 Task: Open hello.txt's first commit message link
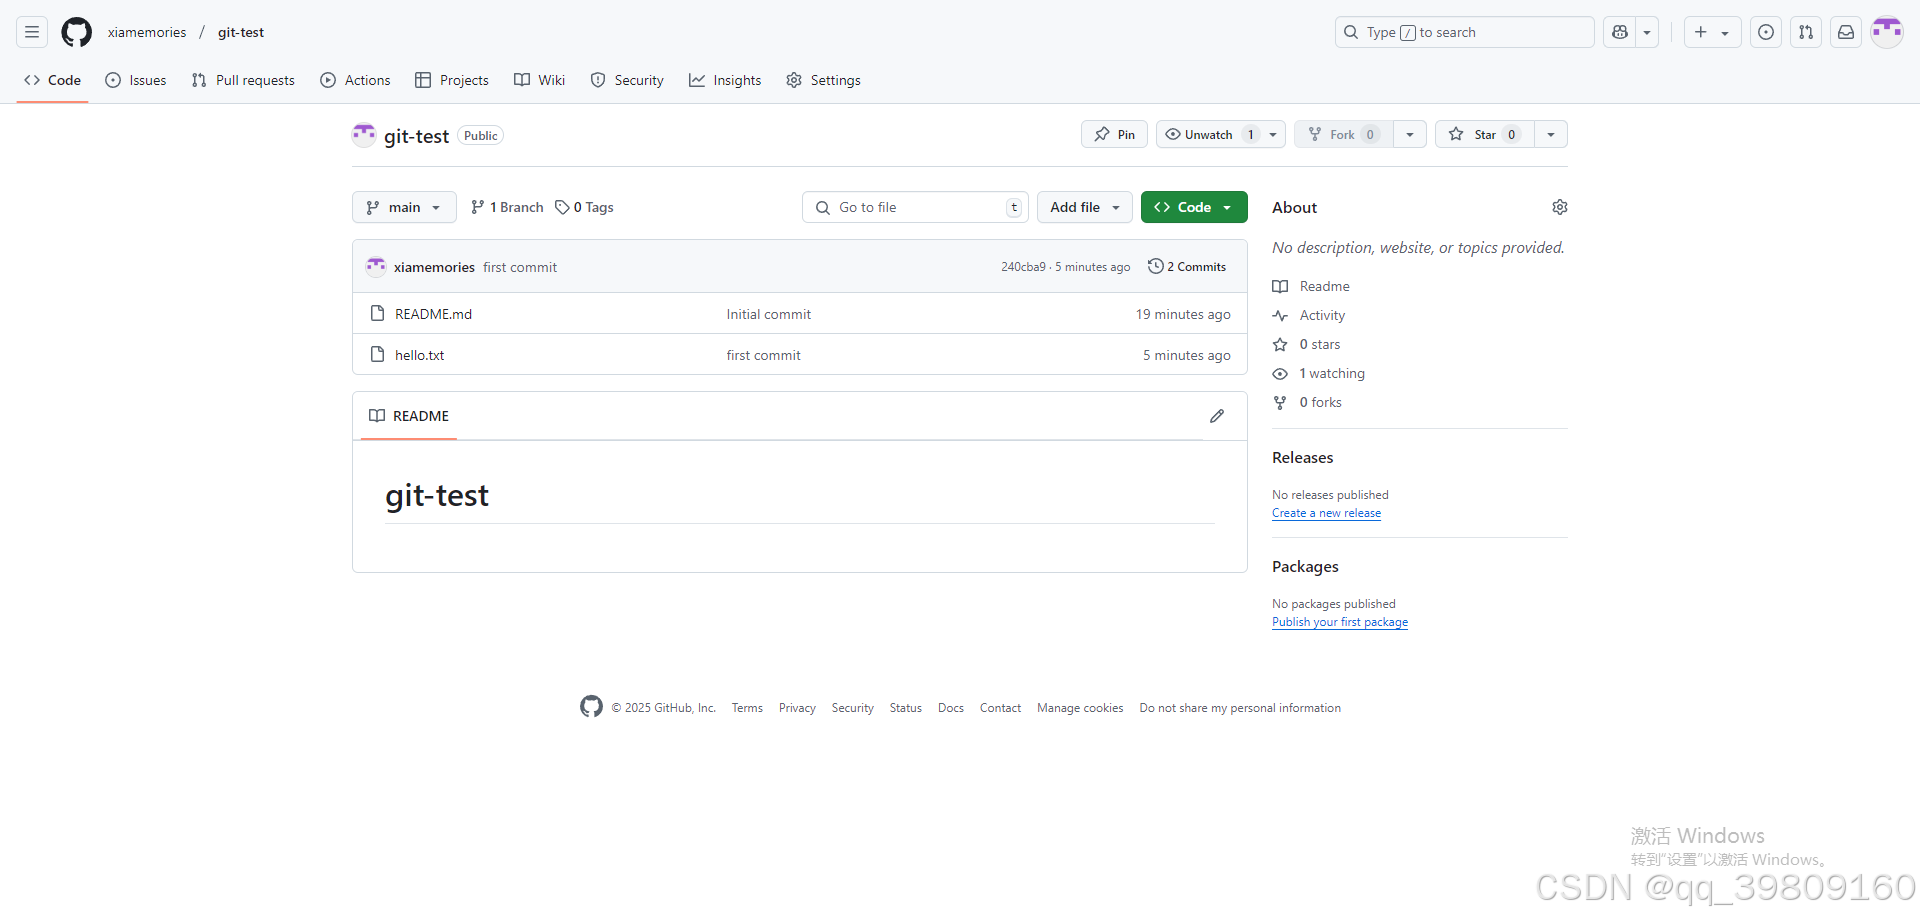(x=763, y=355)
